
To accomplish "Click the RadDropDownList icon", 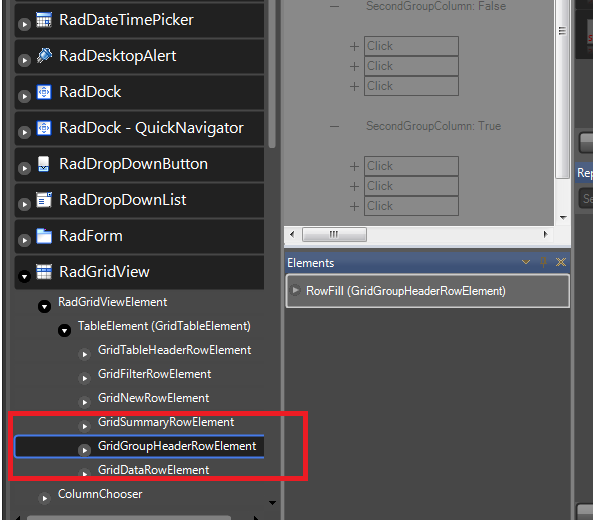I will coord(44,200).
